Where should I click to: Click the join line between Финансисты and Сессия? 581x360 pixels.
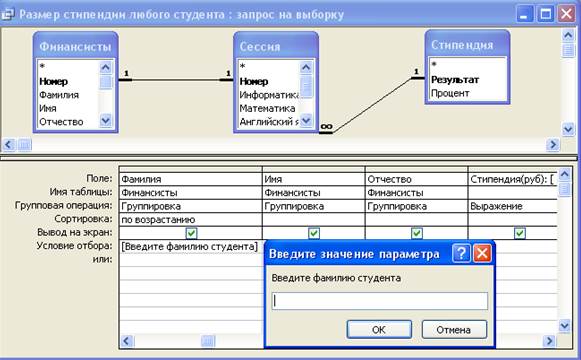tap(176, 79)
